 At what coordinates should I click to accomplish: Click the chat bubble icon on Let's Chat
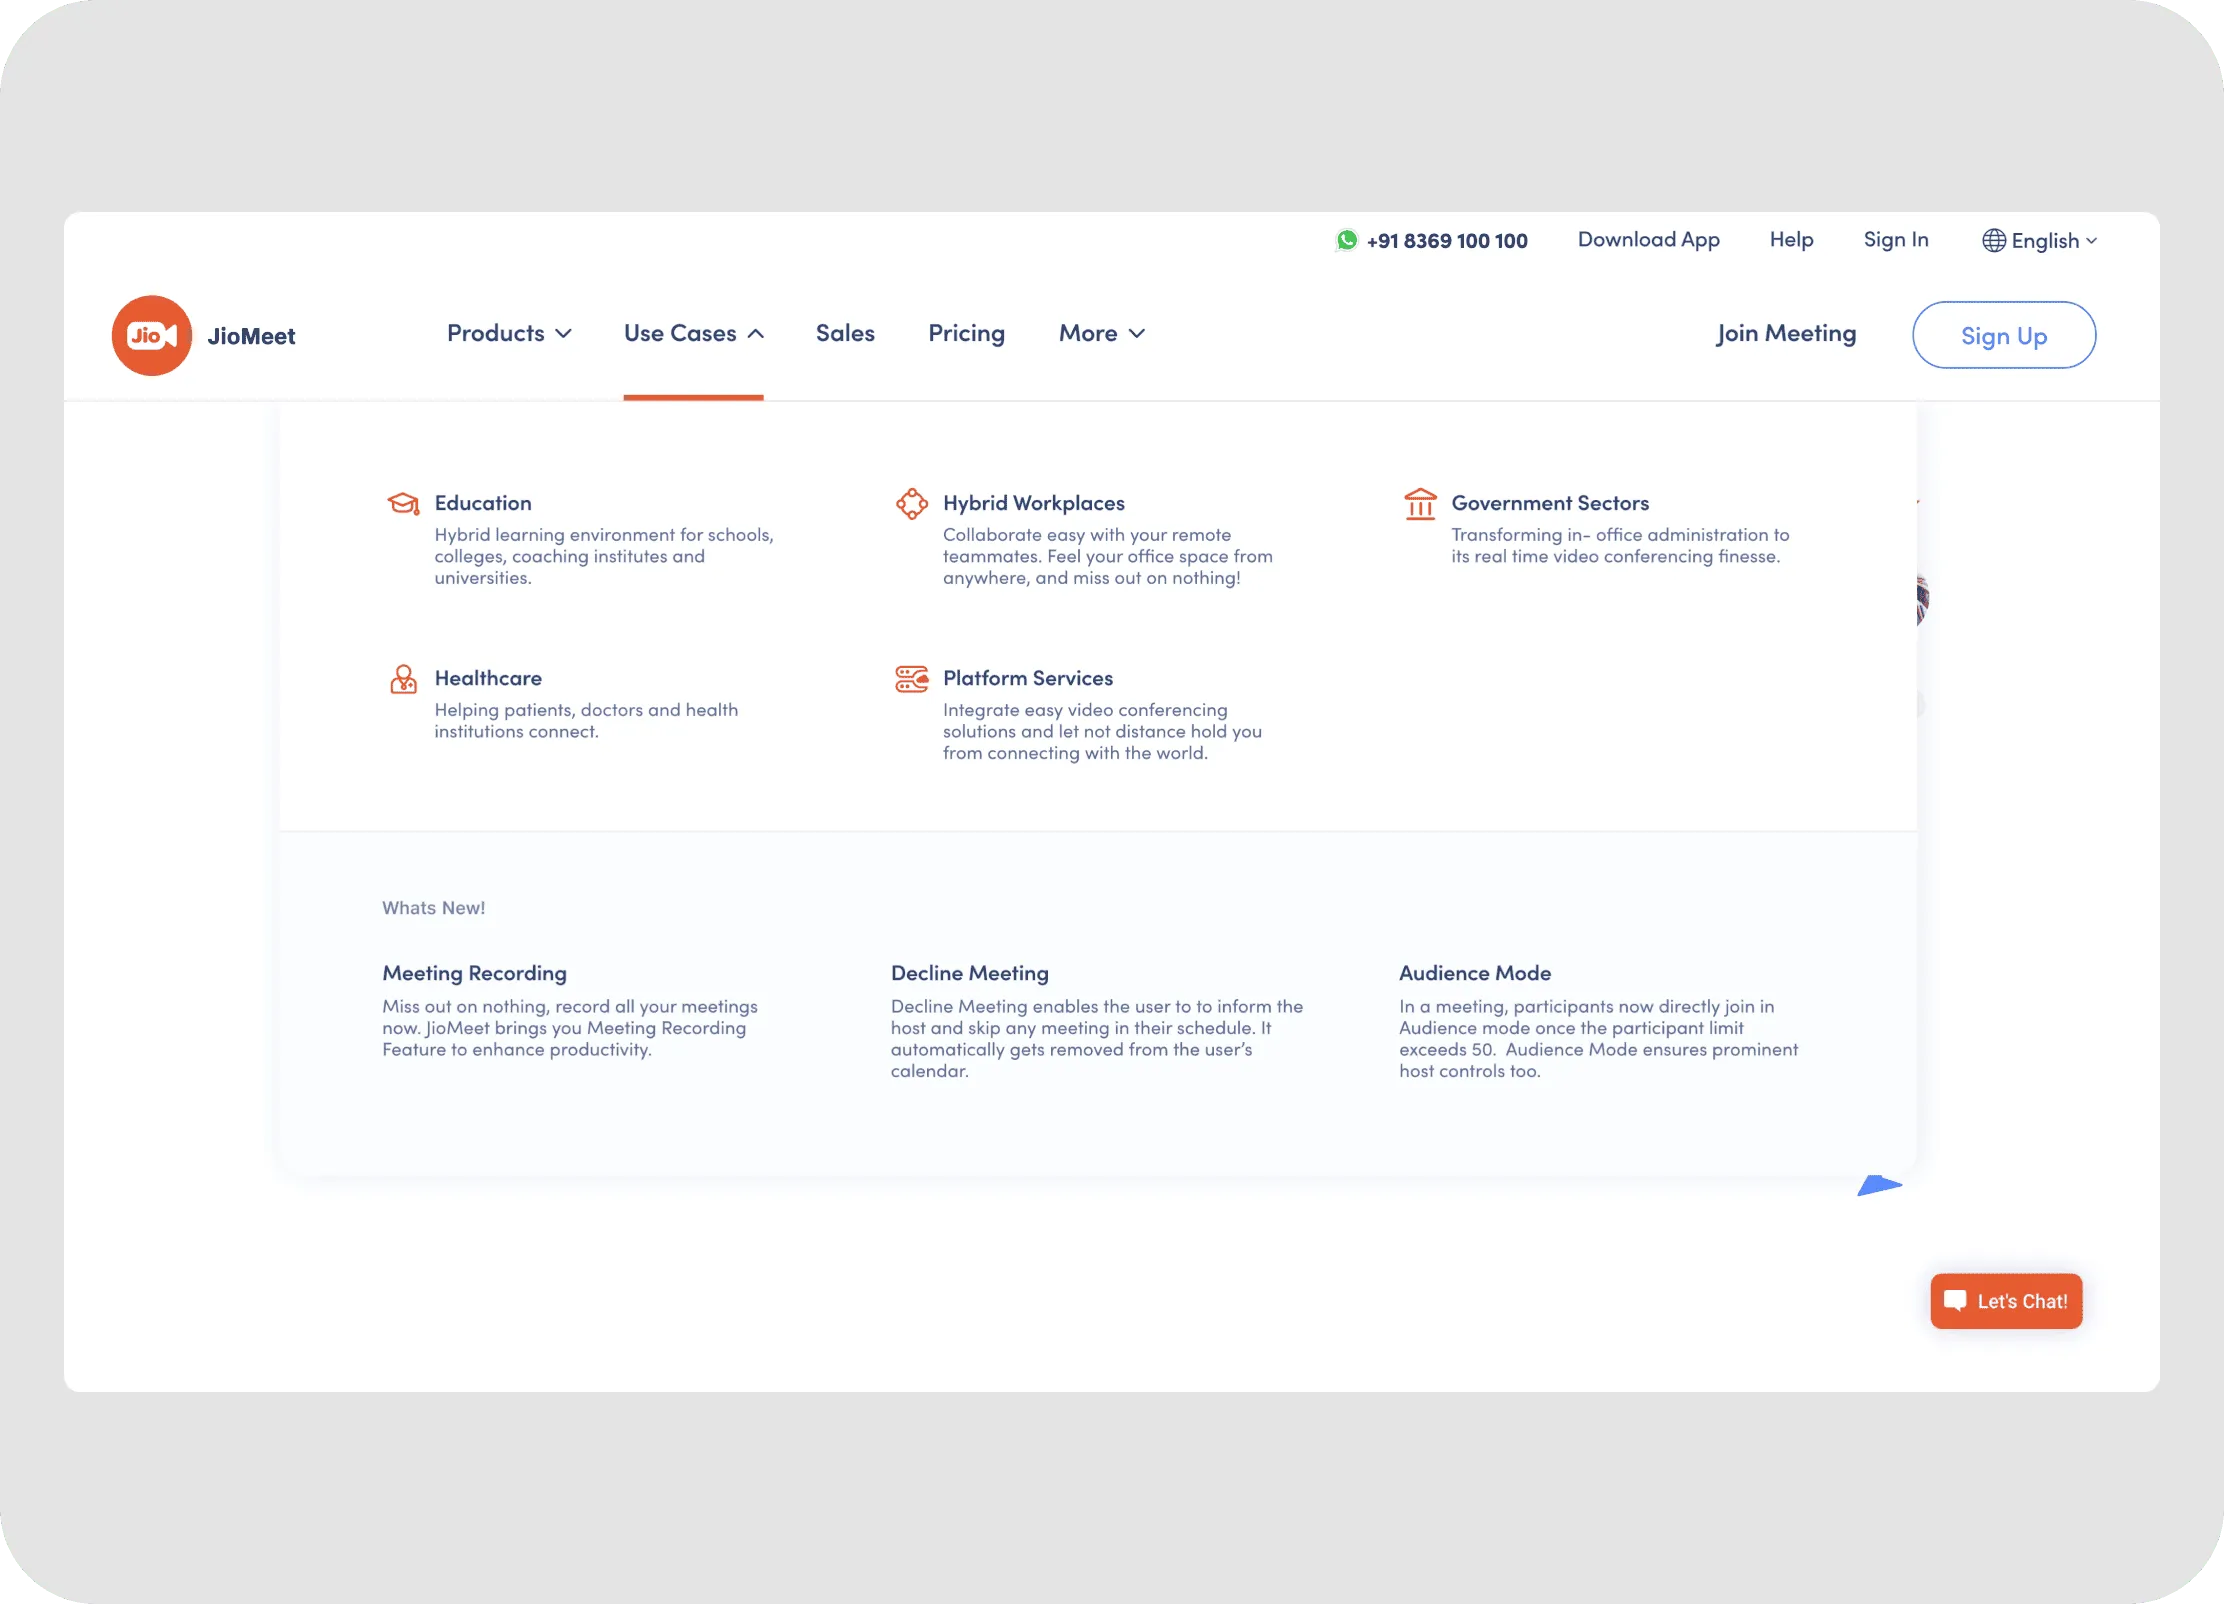1956,1301
